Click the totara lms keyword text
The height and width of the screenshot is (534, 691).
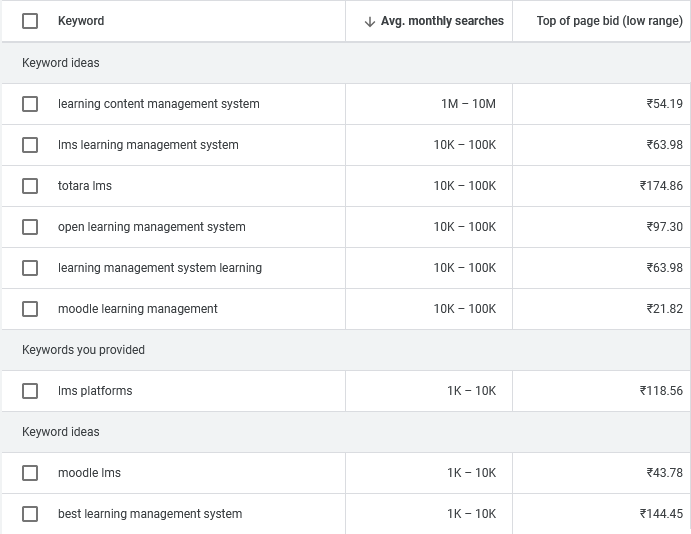coord(85,186)
